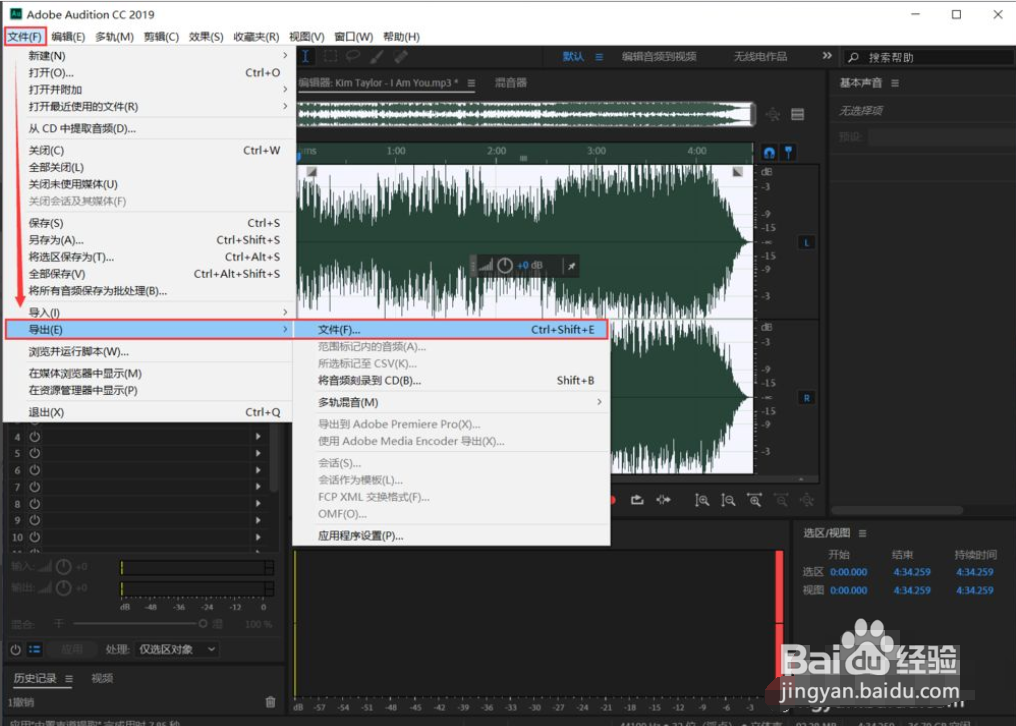Click the selection start time 0:00.000

[x=848, y=572]
